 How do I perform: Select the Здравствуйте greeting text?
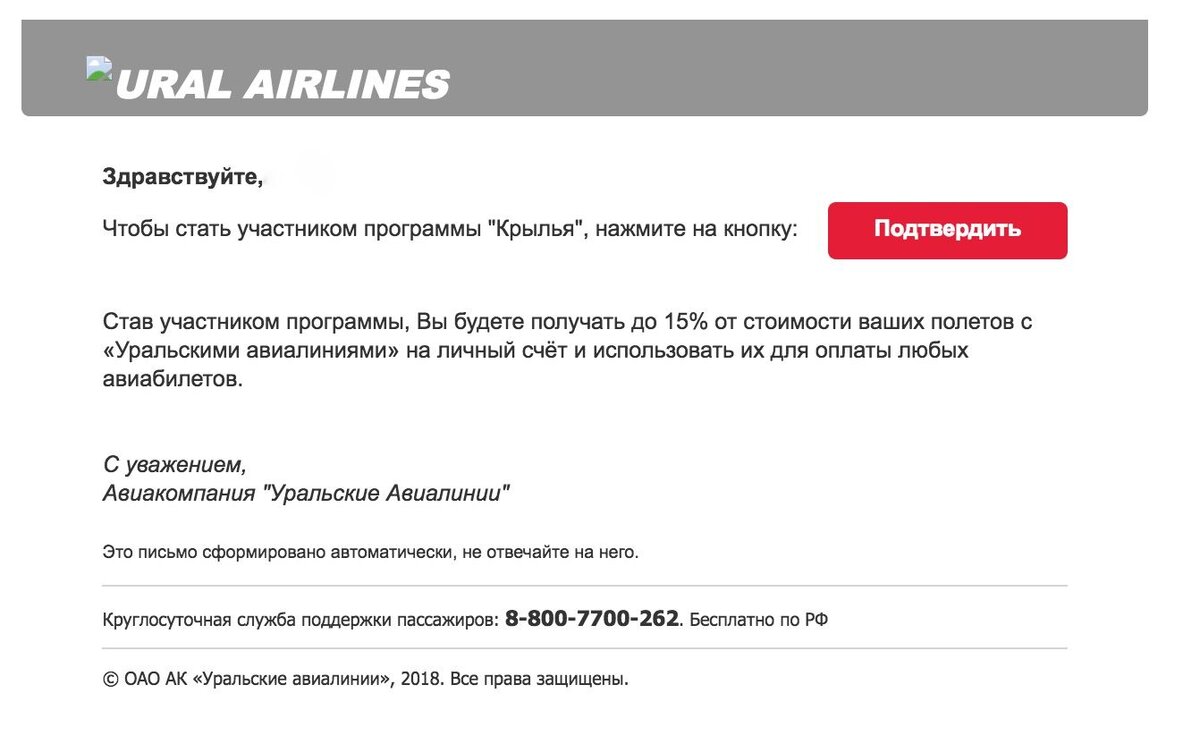(x=183, y=178)
